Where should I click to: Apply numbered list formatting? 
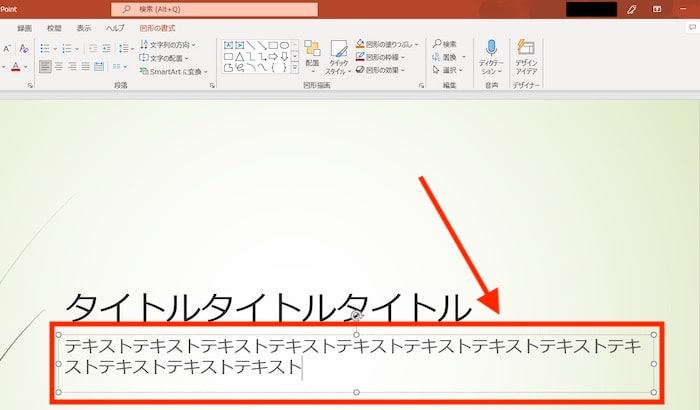point(67,48)
